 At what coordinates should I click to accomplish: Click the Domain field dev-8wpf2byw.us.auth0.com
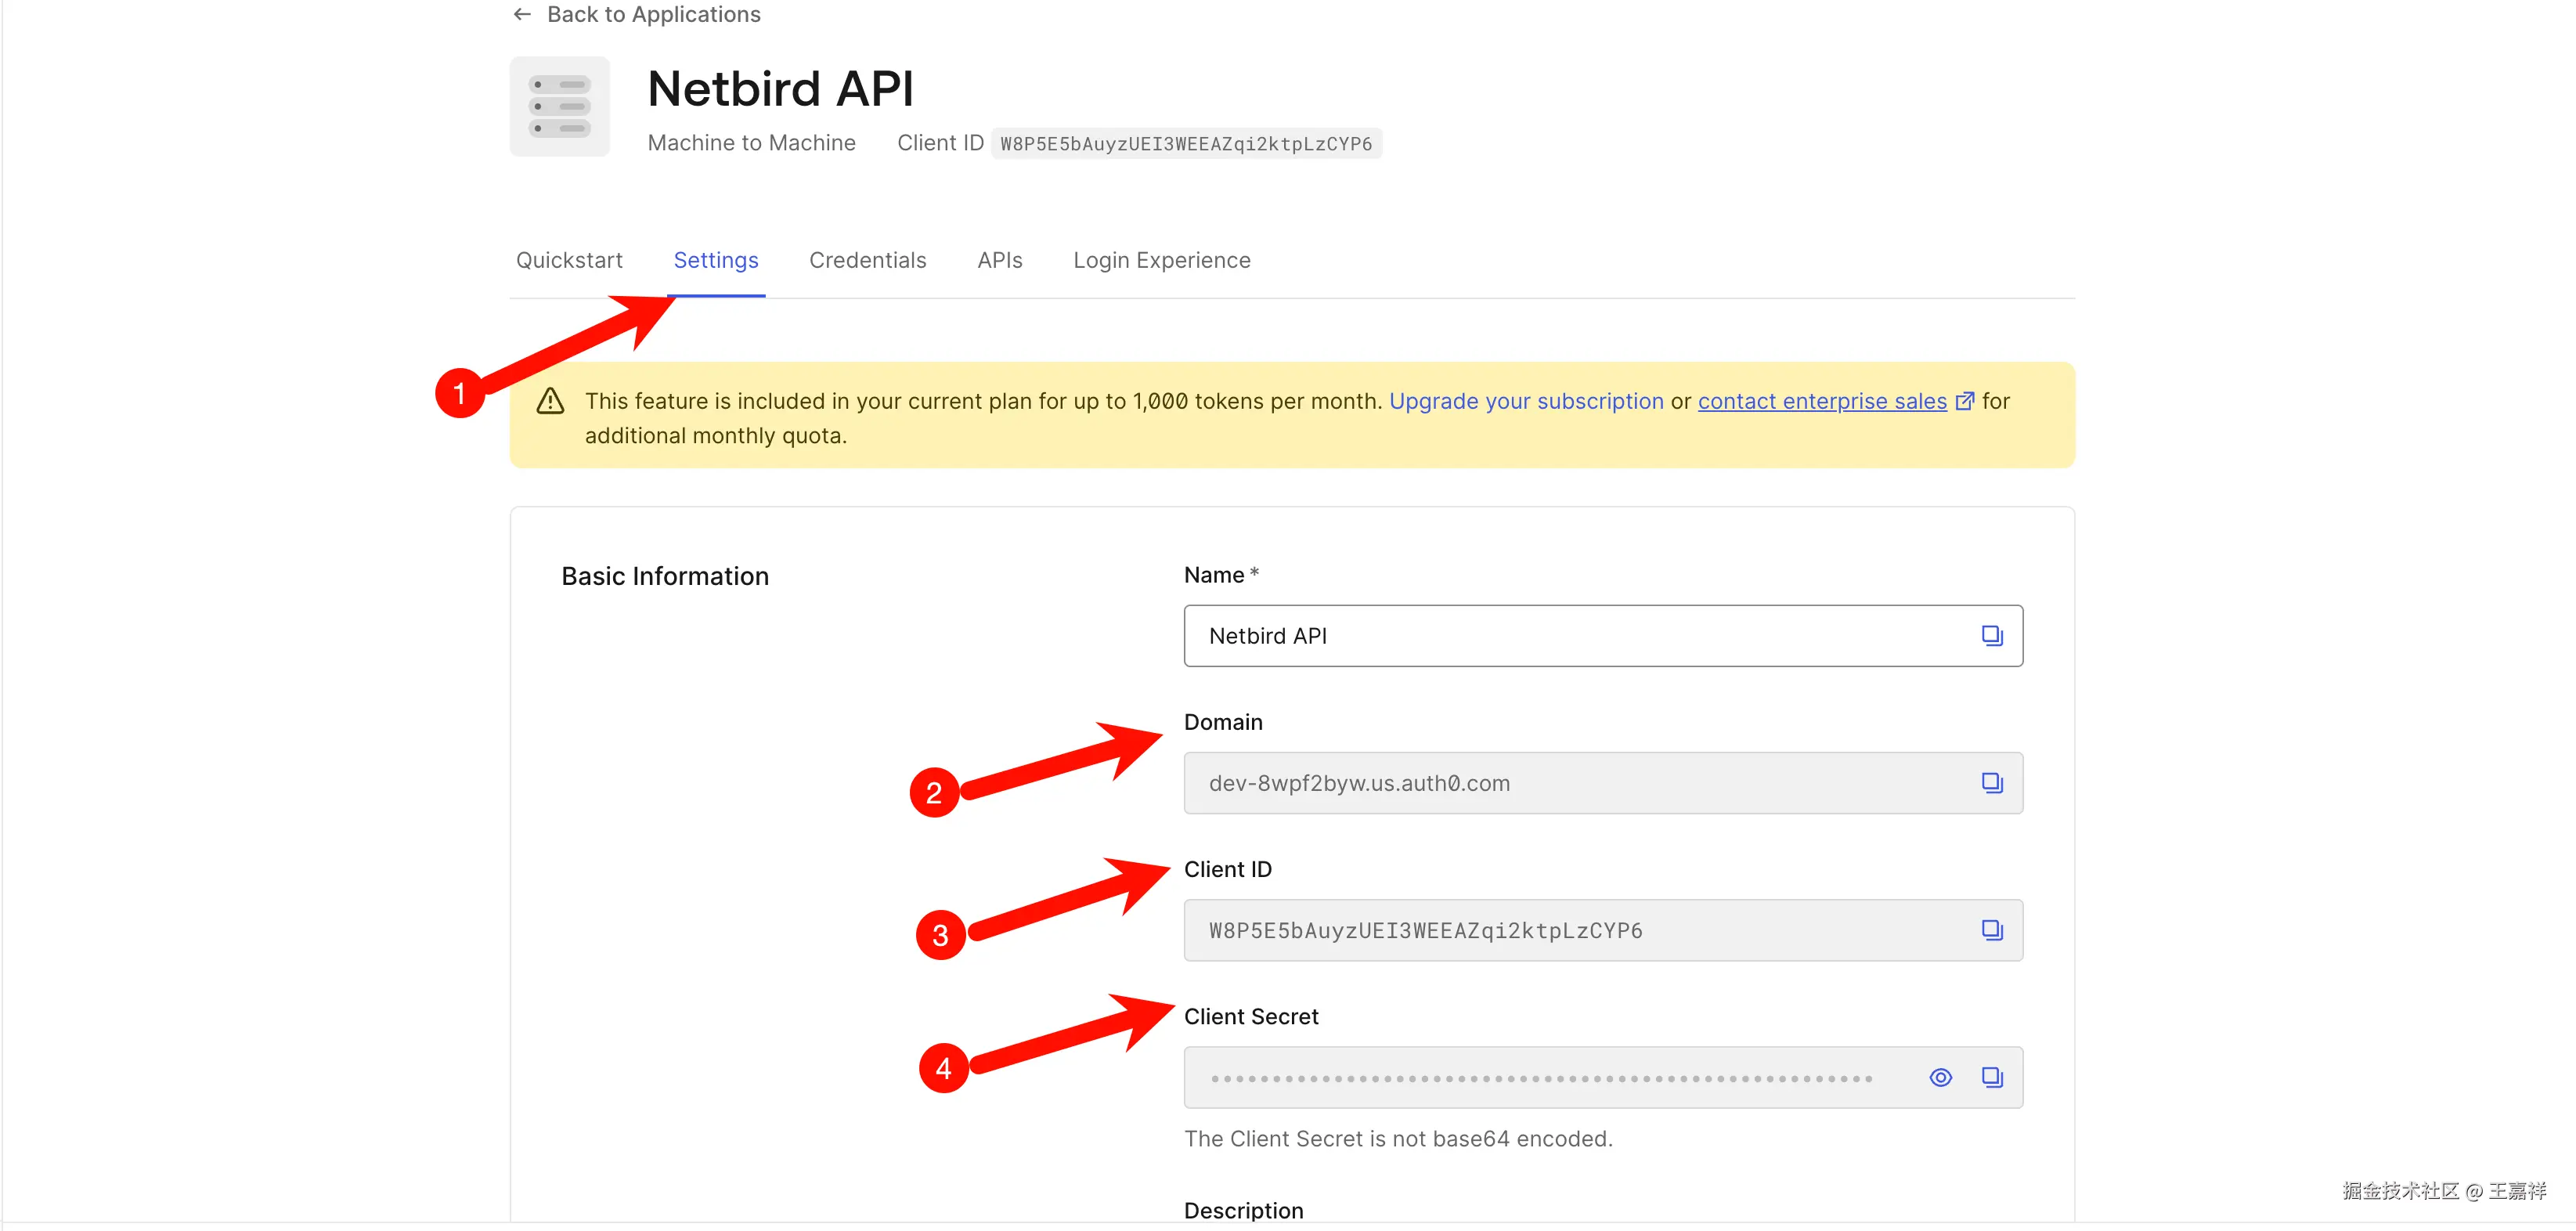[1602, 783]
